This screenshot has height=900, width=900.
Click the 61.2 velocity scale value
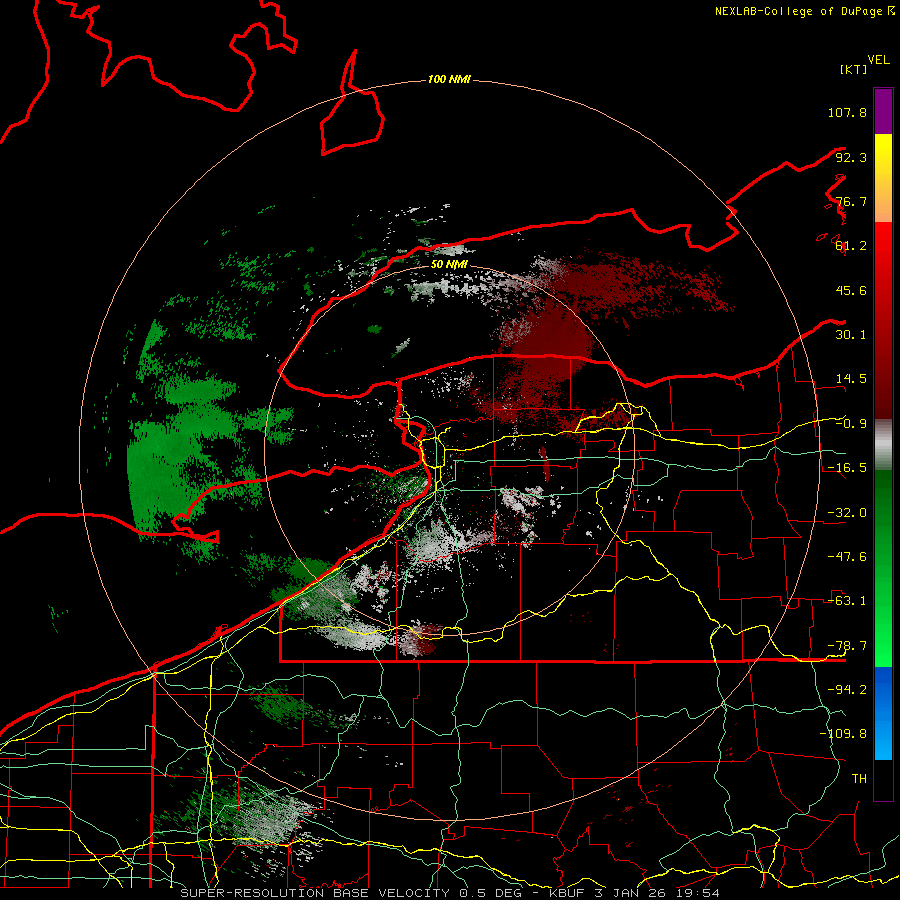click(851, 246)
